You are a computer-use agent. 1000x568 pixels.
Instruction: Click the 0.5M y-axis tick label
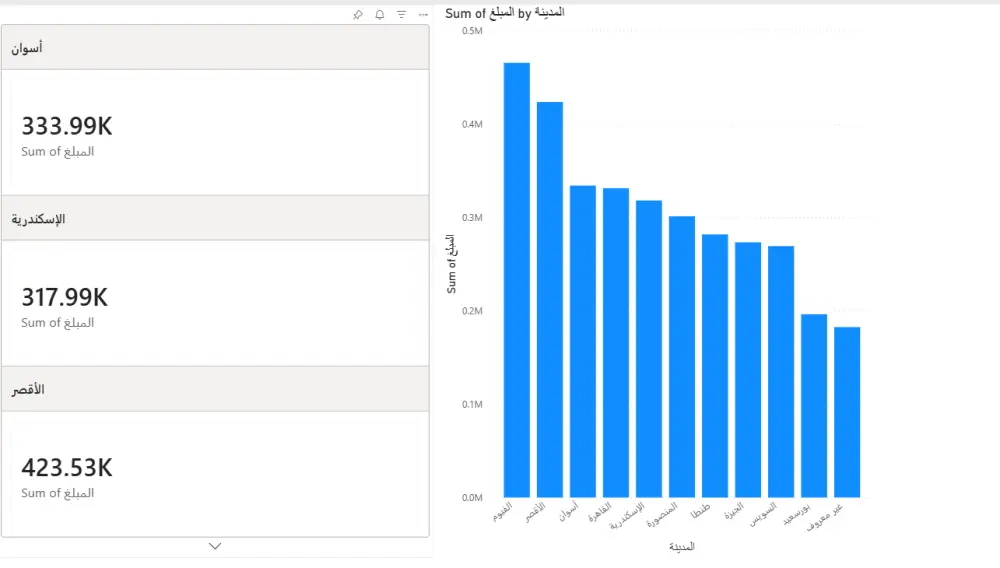click(472, 31)
